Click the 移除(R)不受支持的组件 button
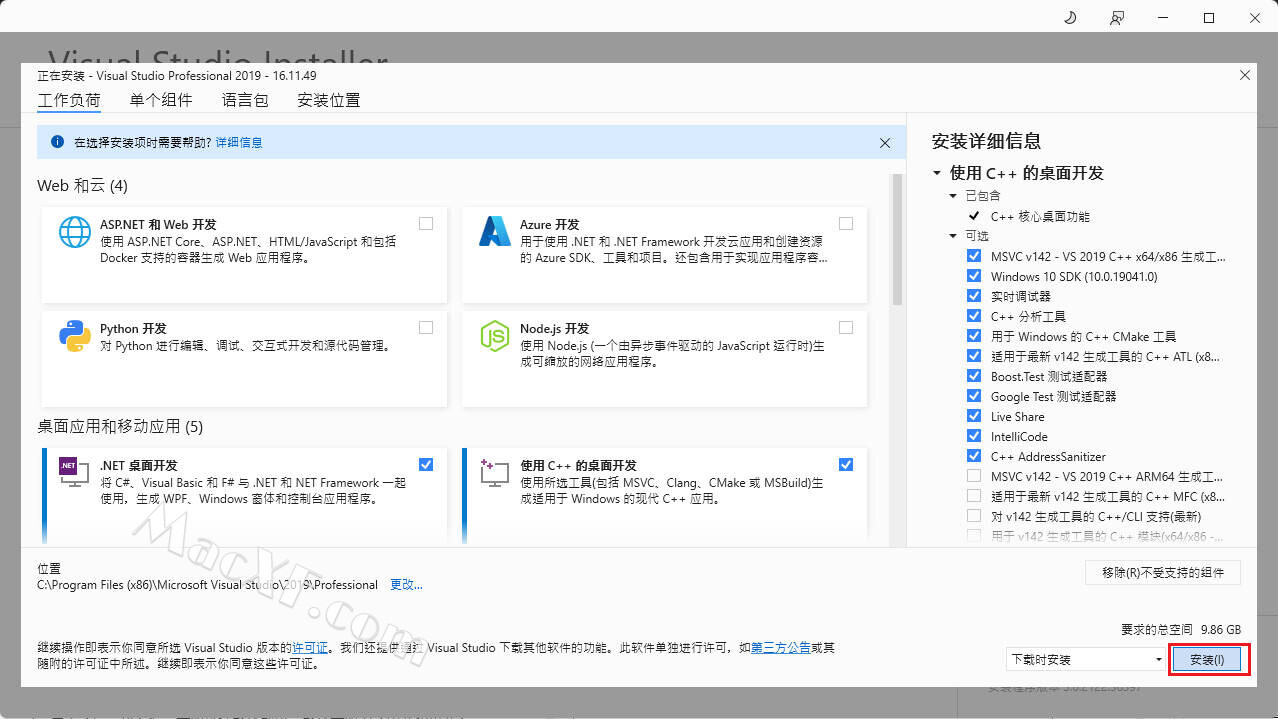The height and width of the screenshot is (719, 1278). click(x=1163, y=572)
